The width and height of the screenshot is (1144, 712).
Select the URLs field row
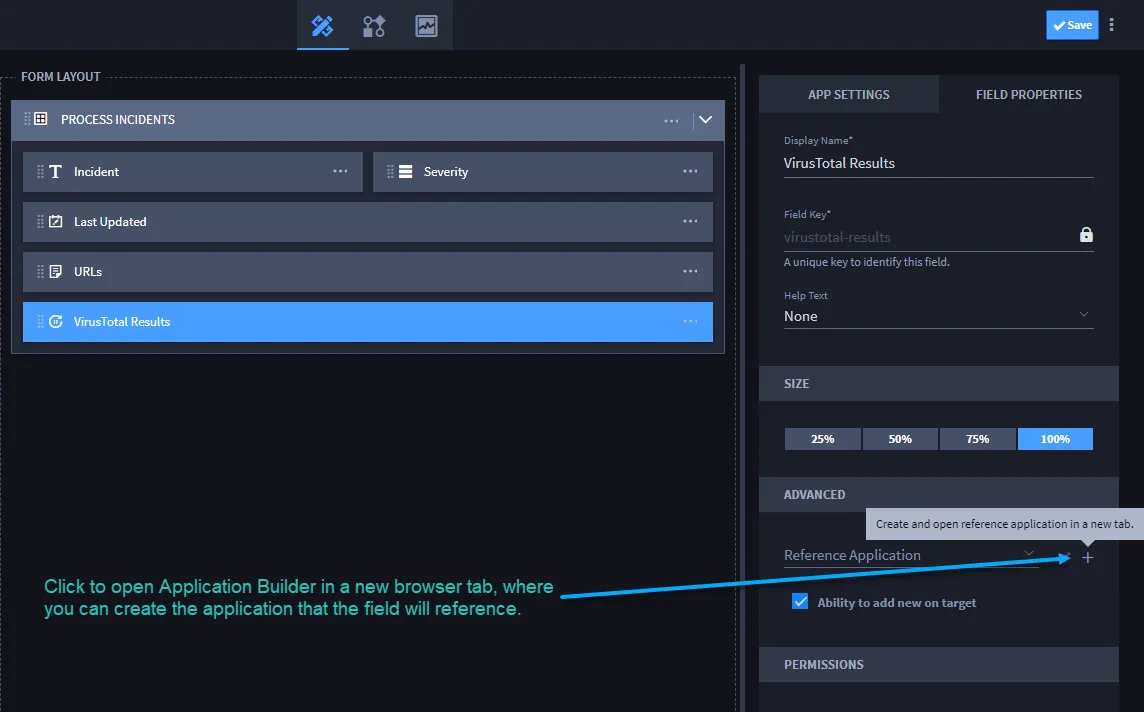368,272
